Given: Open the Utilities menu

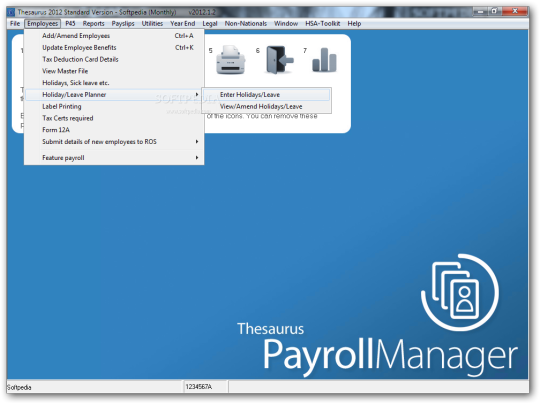Looking at the screenshot, I should [152, 23].
